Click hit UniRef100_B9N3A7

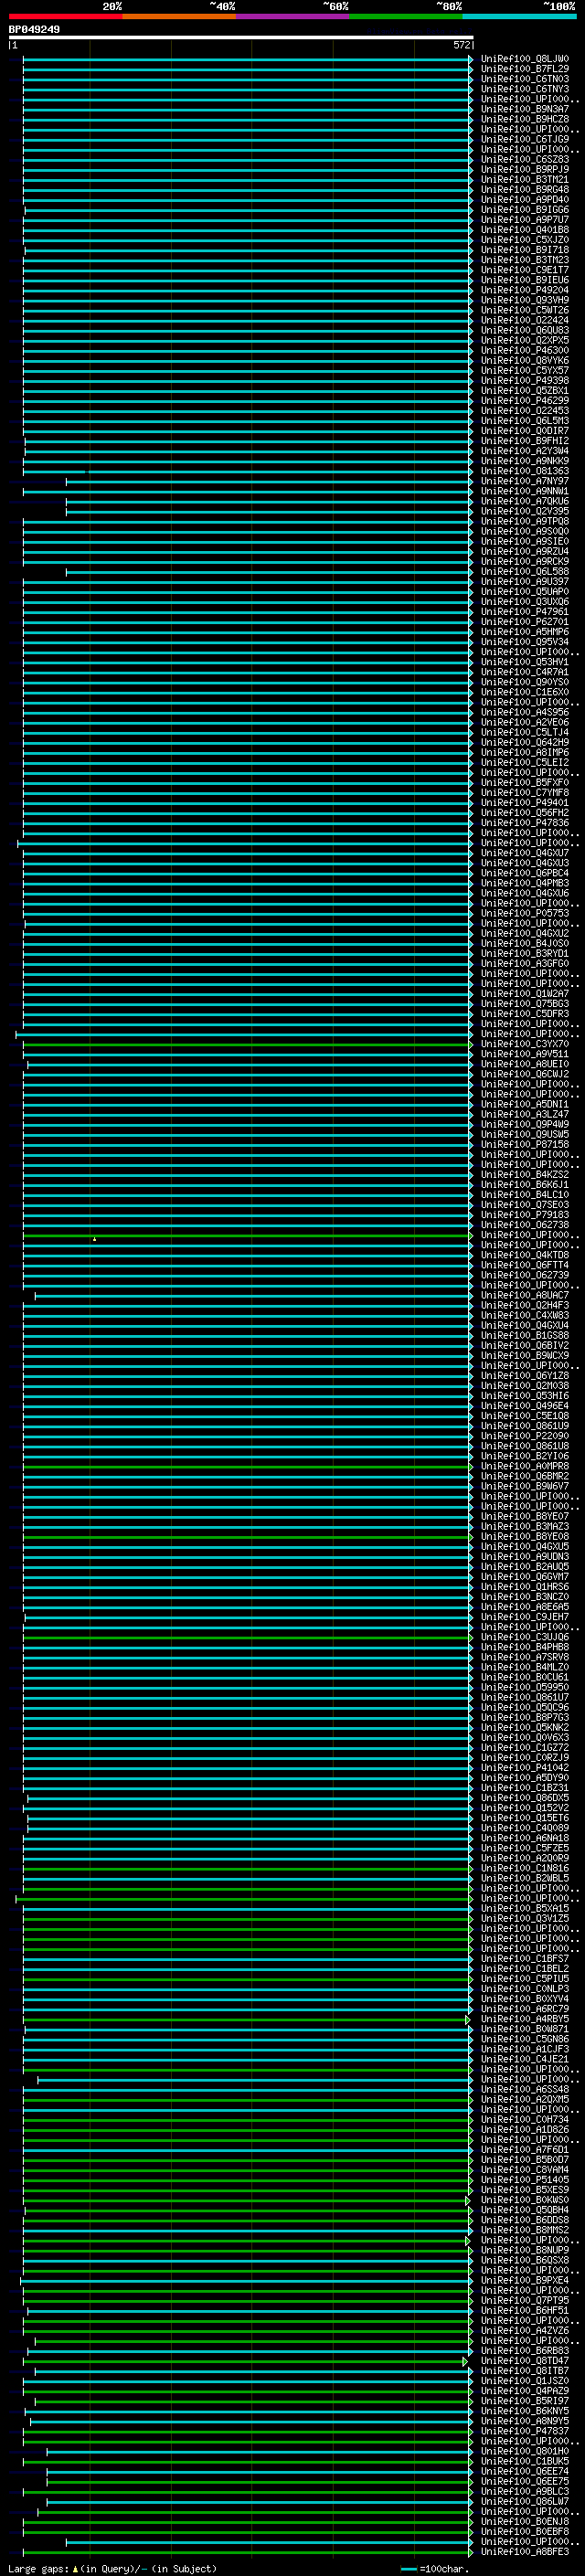click(525, 109)
